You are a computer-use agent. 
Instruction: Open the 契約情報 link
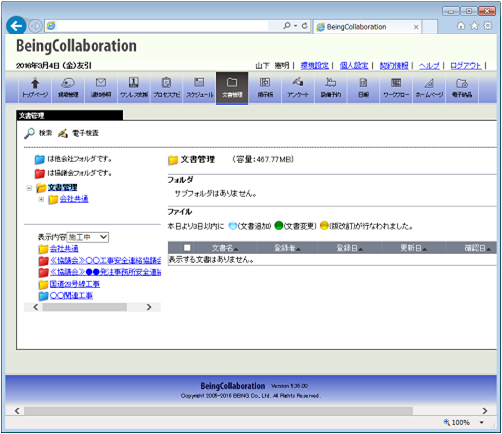pyautogui.click(x=394, y=66)
